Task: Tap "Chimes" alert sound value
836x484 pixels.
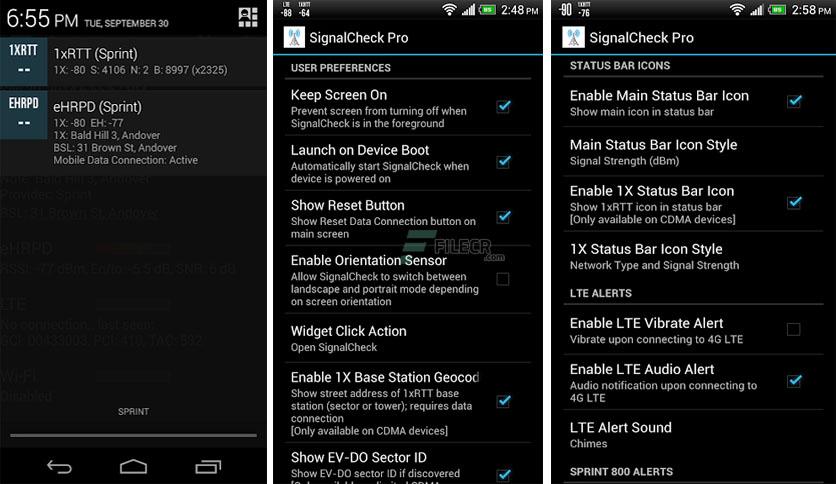Action: (x=589, y=443)
